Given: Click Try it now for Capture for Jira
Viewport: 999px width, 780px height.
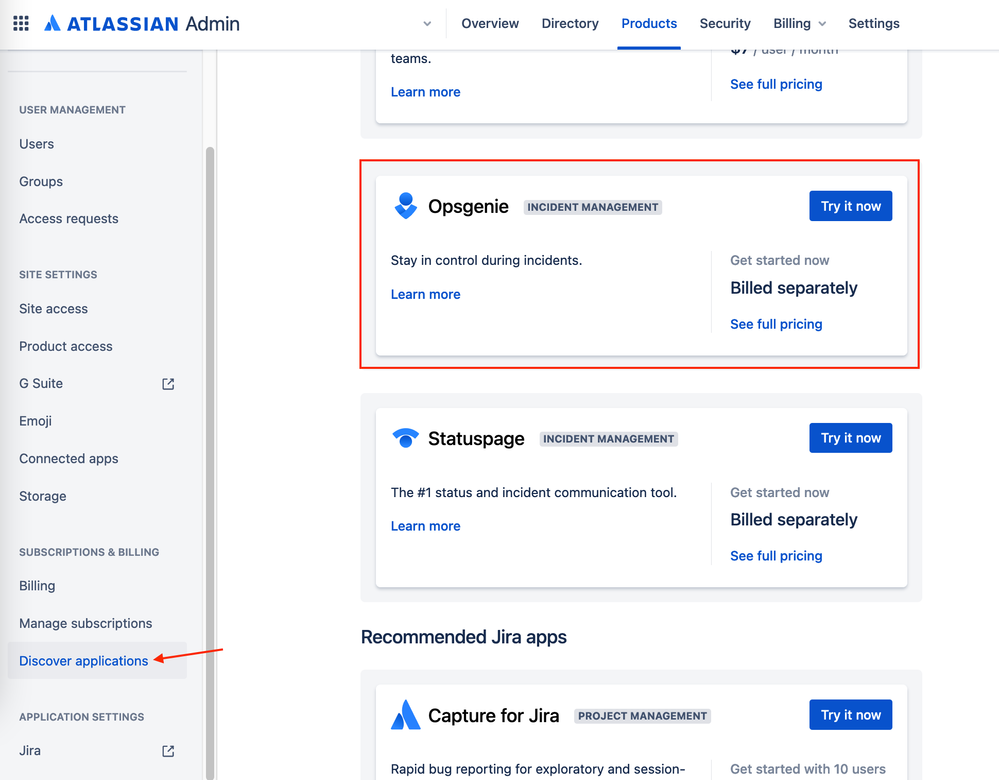Looking at the screenshot, I should [851, 715].
